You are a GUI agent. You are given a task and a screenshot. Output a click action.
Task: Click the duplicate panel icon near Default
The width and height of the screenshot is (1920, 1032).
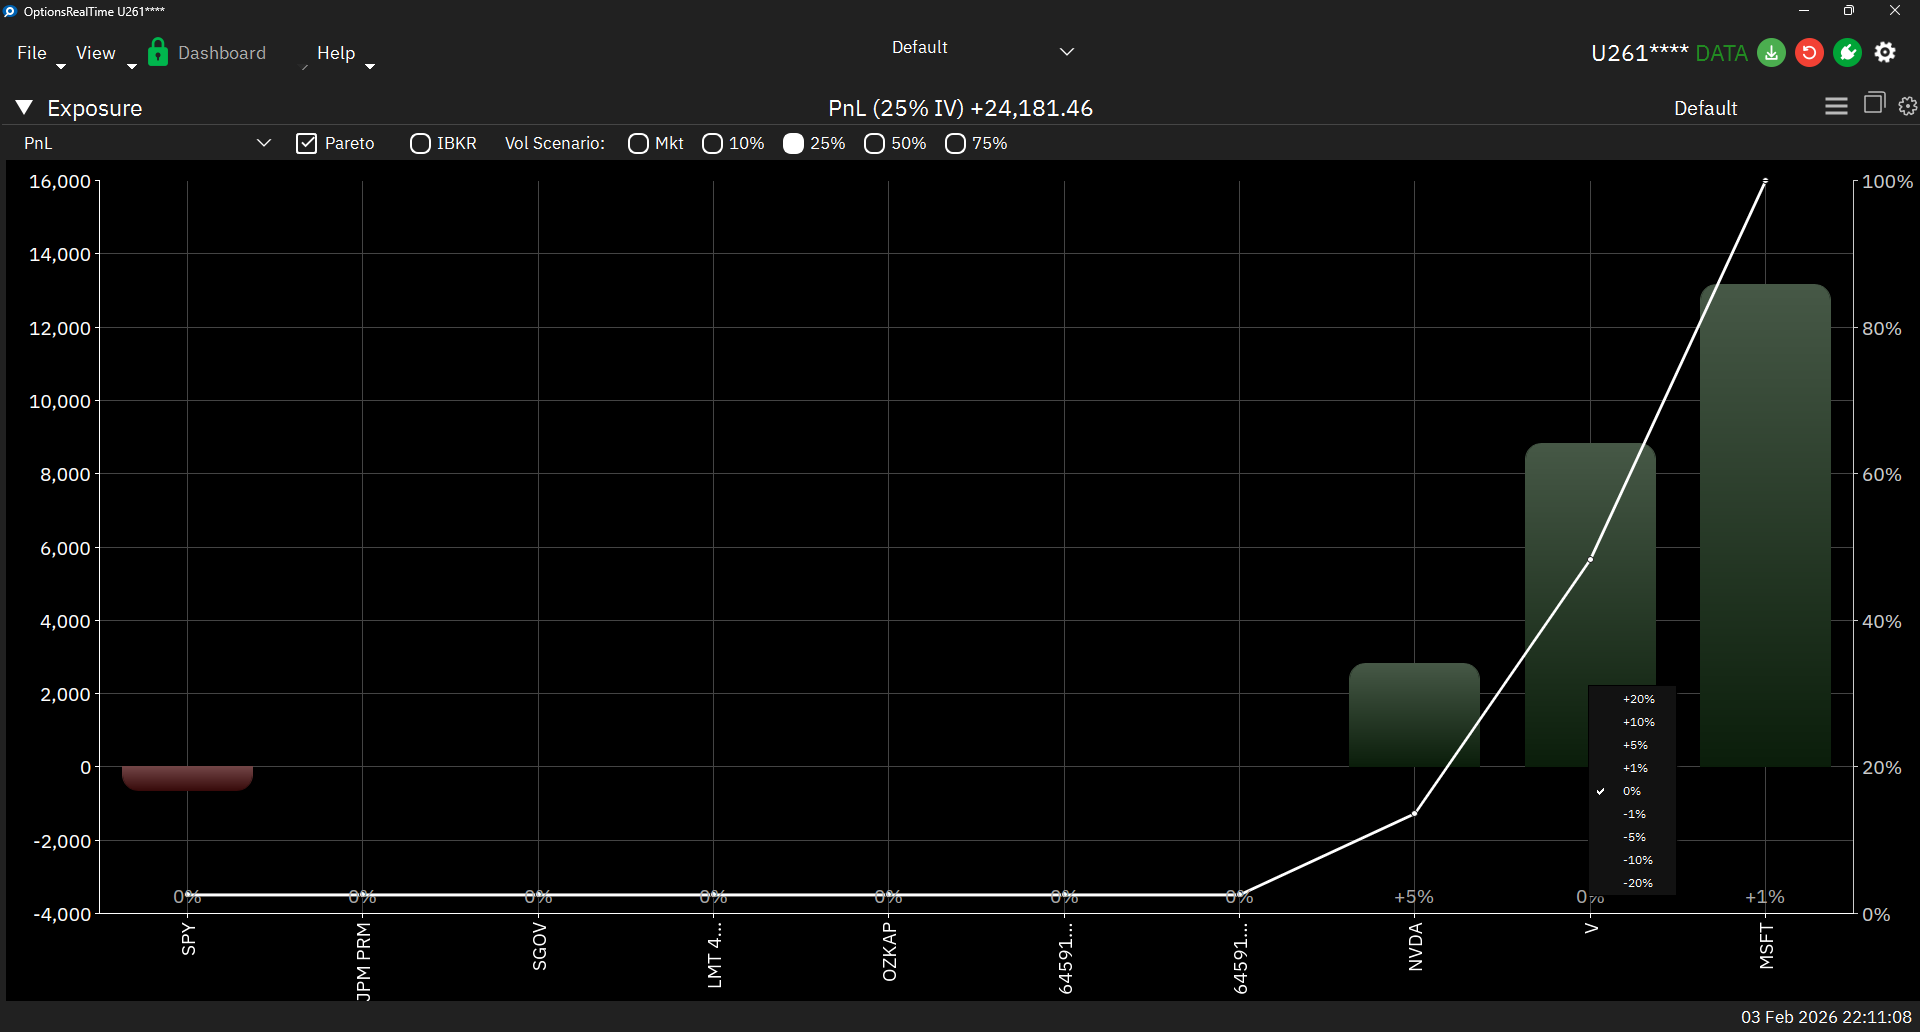1873,106
